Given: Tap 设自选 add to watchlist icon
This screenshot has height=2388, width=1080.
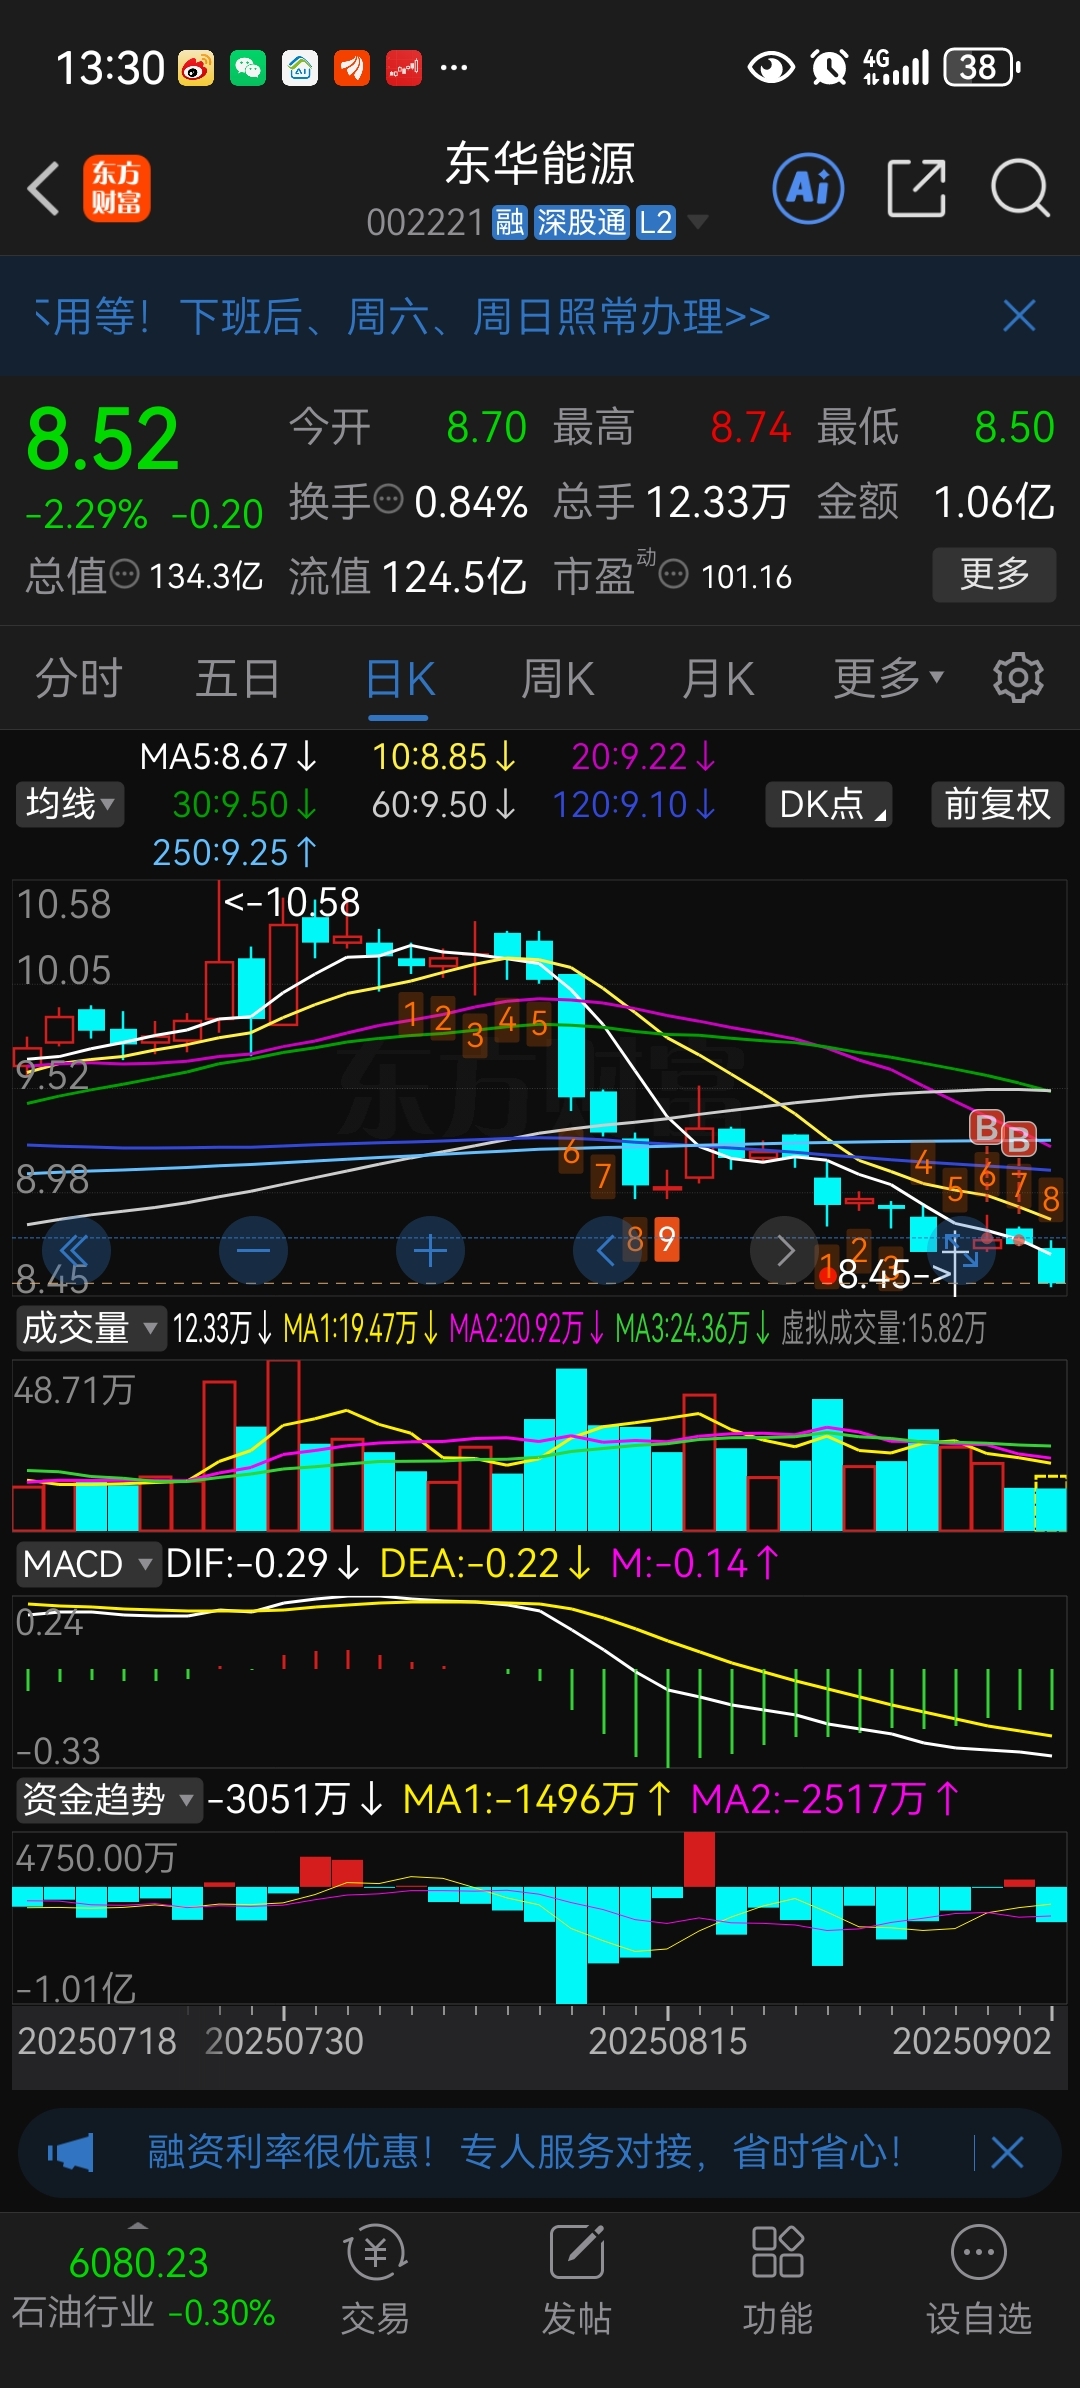Looking at the screenshot, I should click(979, 2280).
